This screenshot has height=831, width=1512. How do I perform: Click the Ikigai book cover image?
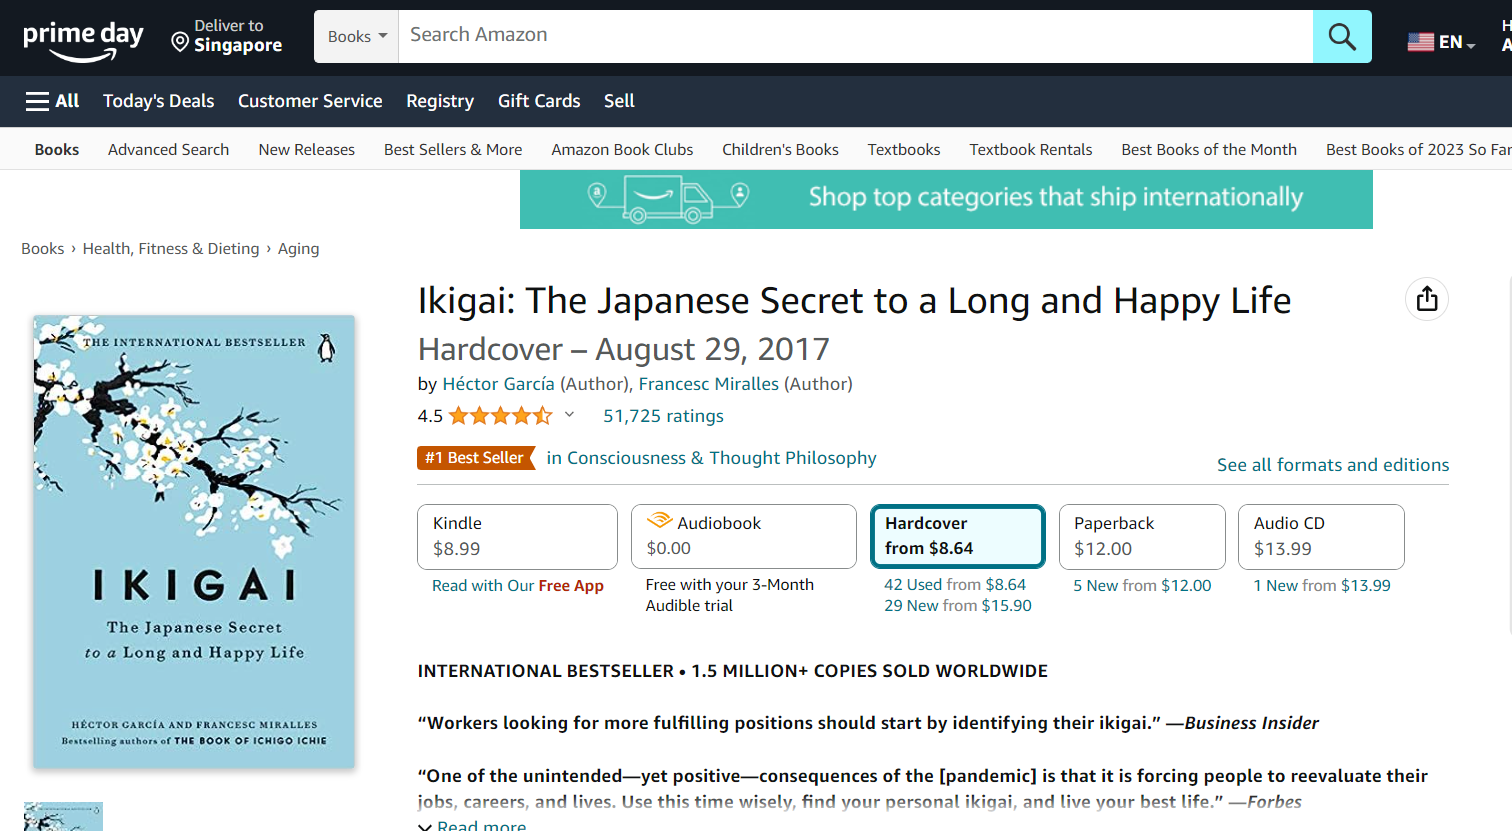coord(194,542)
